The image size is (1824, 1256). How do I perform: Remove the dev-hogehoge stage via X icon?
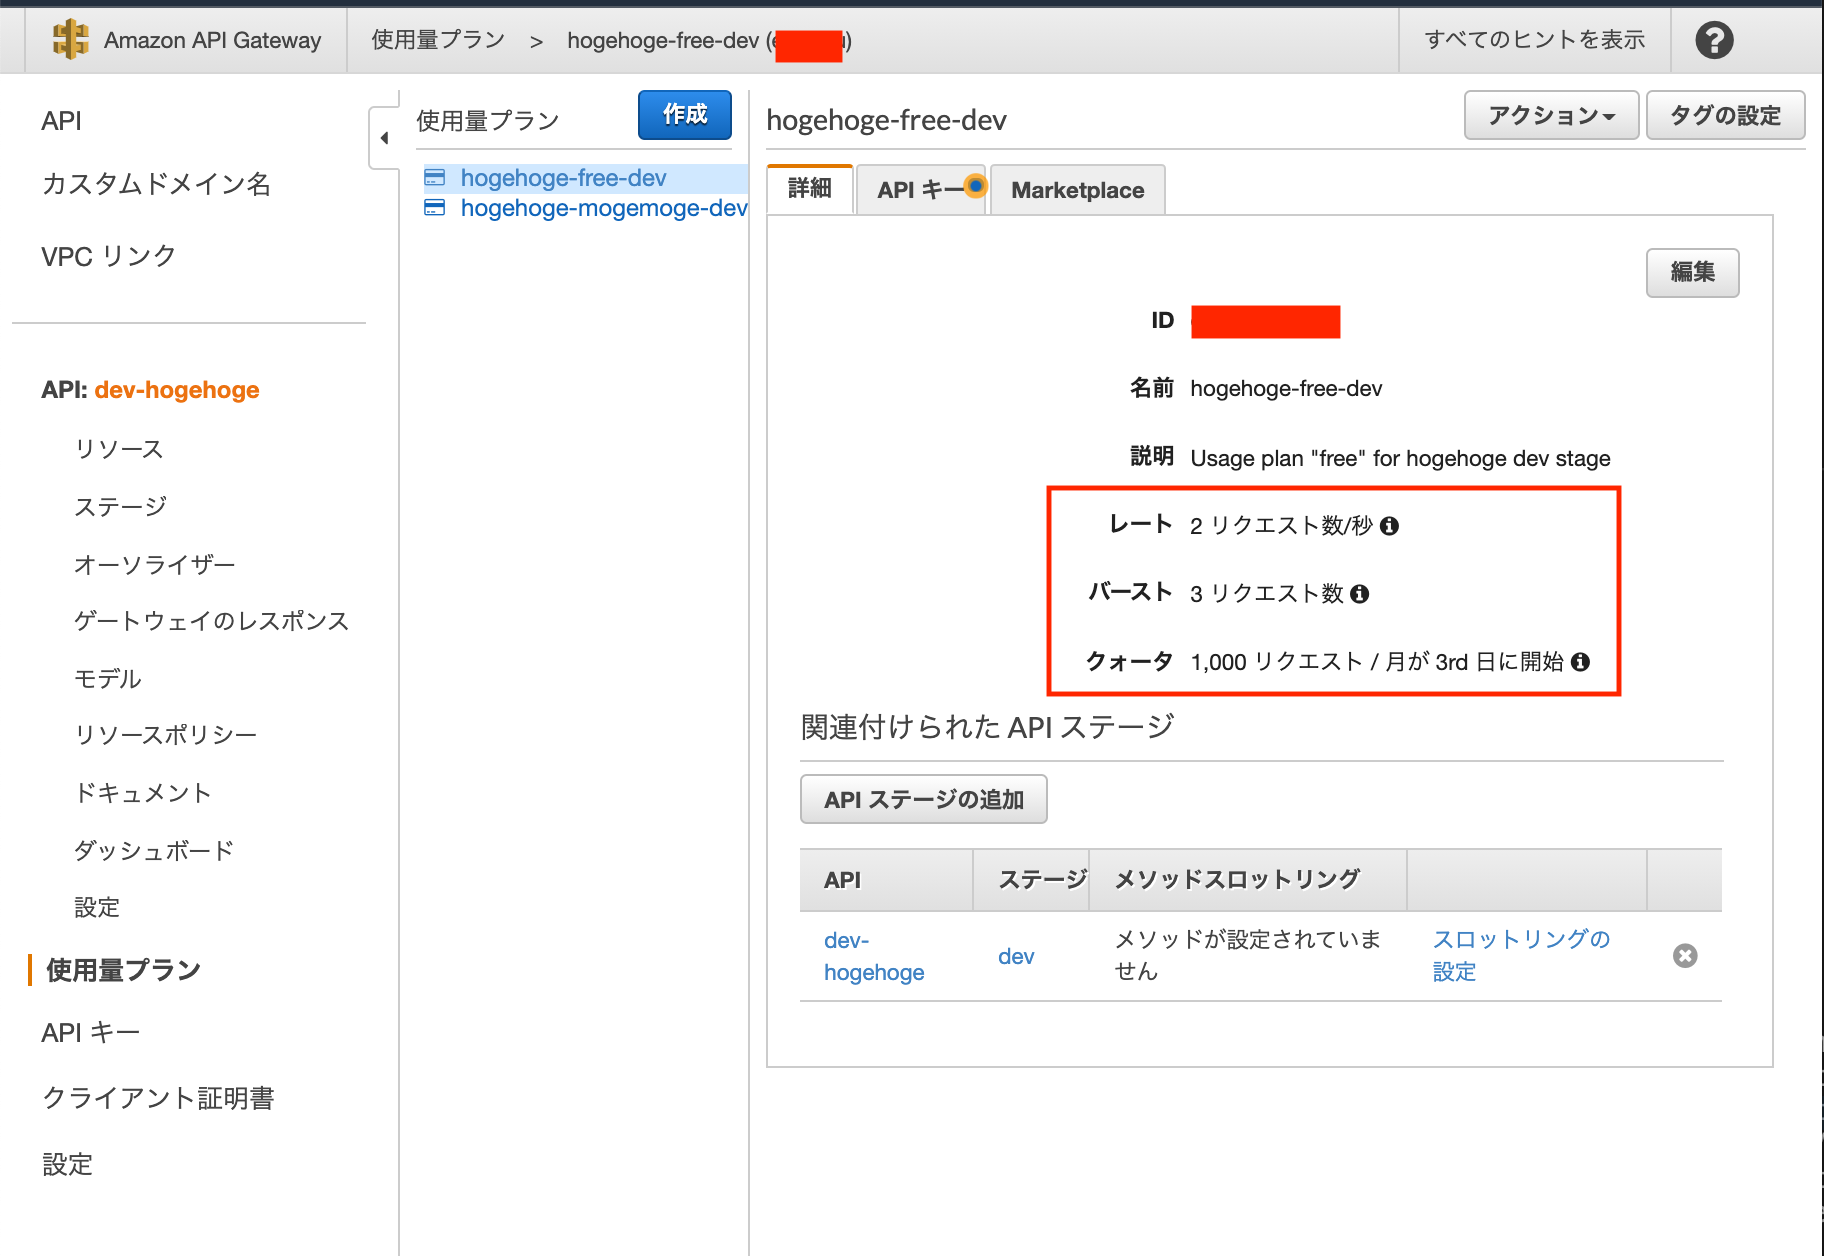pyautogui.click(x=1685, y=956)
